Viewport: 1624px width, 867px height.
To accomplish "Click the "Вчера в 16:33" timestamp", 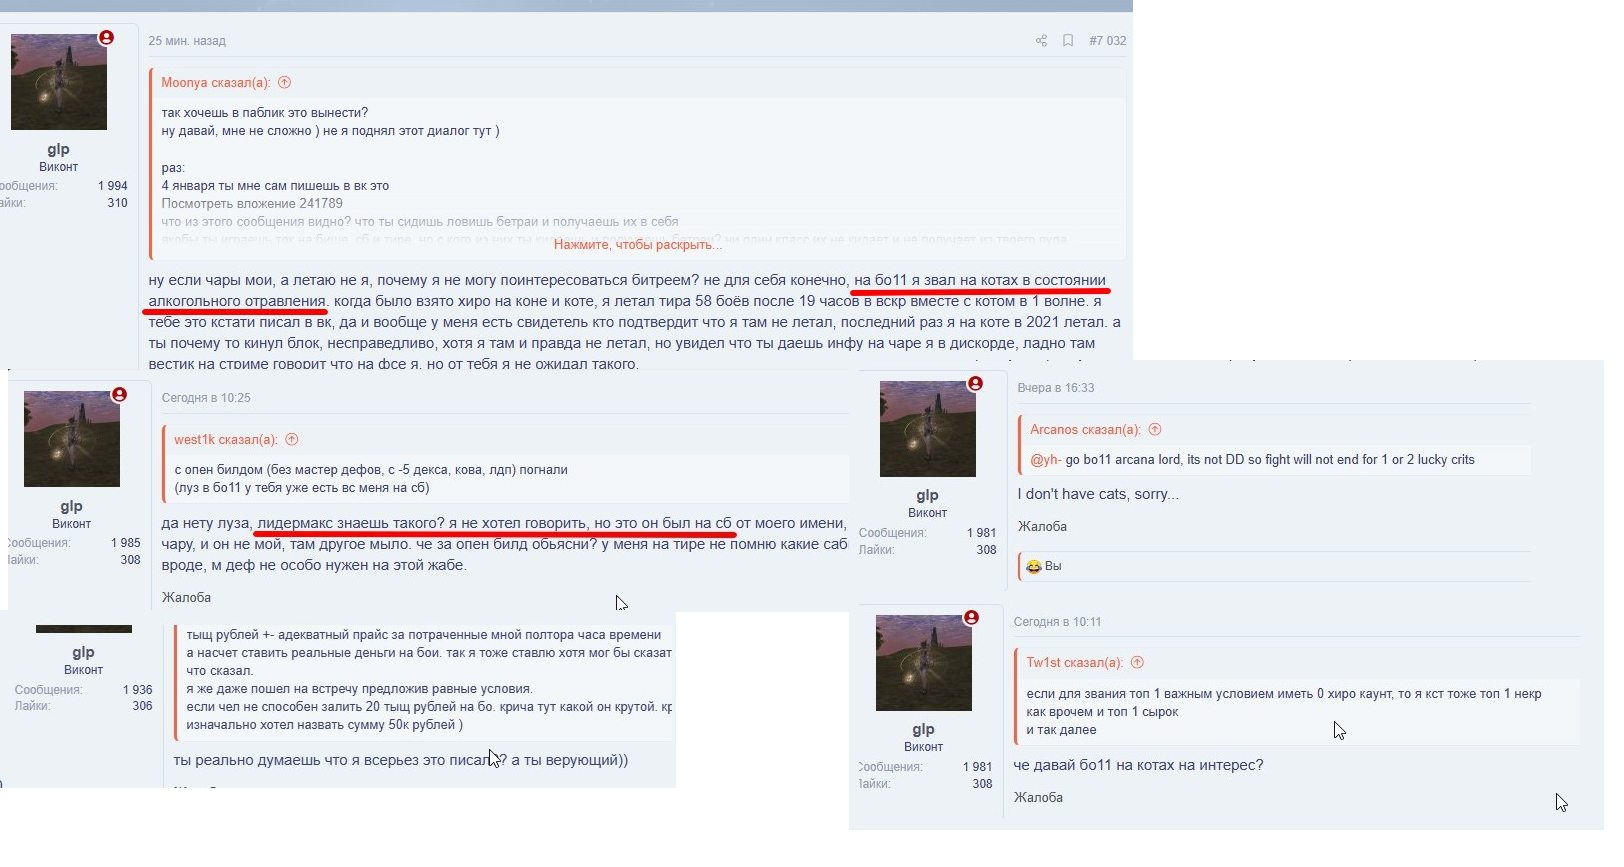I will (x=1055, y=388).
